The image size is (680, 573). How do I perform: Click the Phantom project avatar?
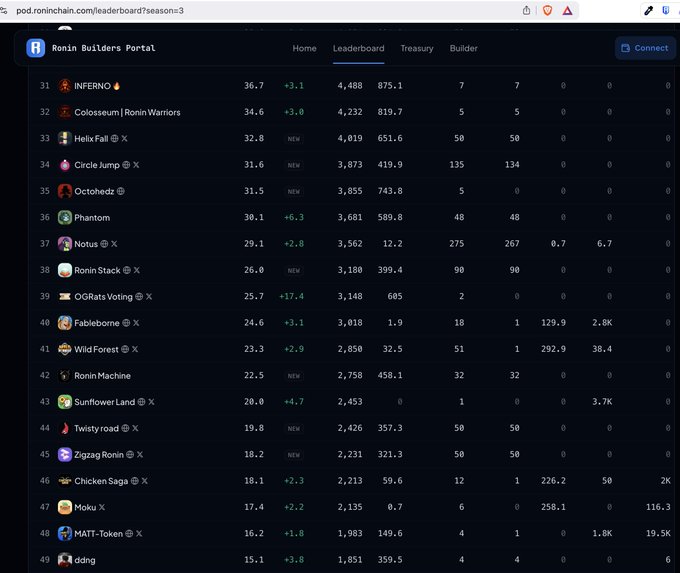[65, 217]
